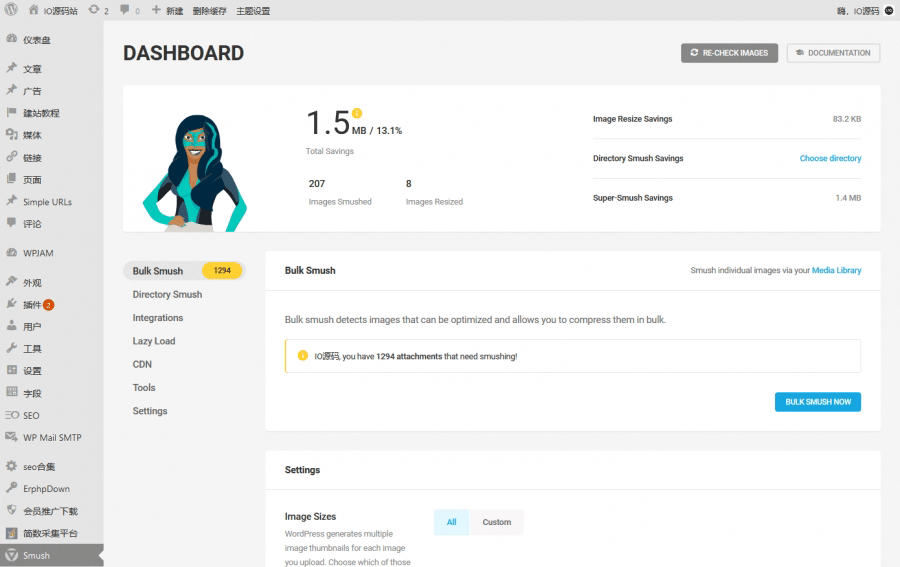Viewport: 900px width, 567px height.
Task: Click the BULK SMUSH NOW button
Action: [x=818, y=402]
